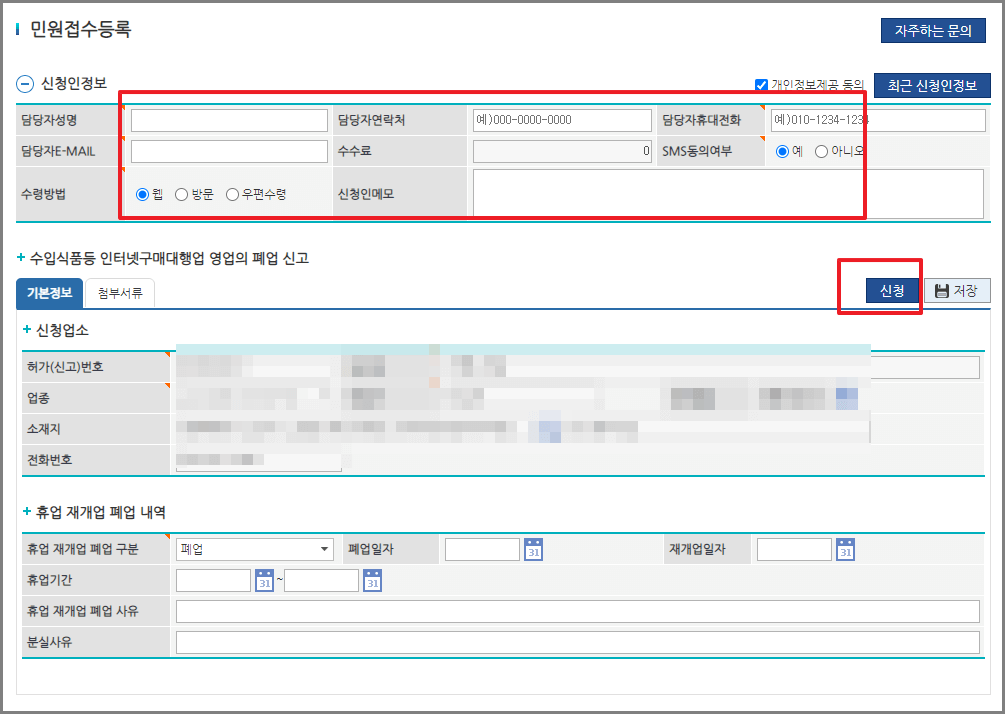Click the 담당자성명 input field
The image size is (1005, 714).
click(x=230, y=119)
